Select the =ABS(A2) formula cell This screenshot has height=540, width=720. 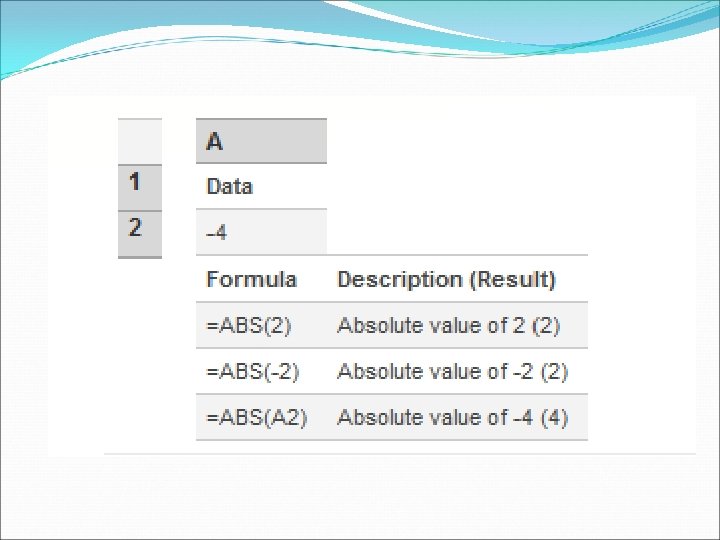(x=261, y=417)
